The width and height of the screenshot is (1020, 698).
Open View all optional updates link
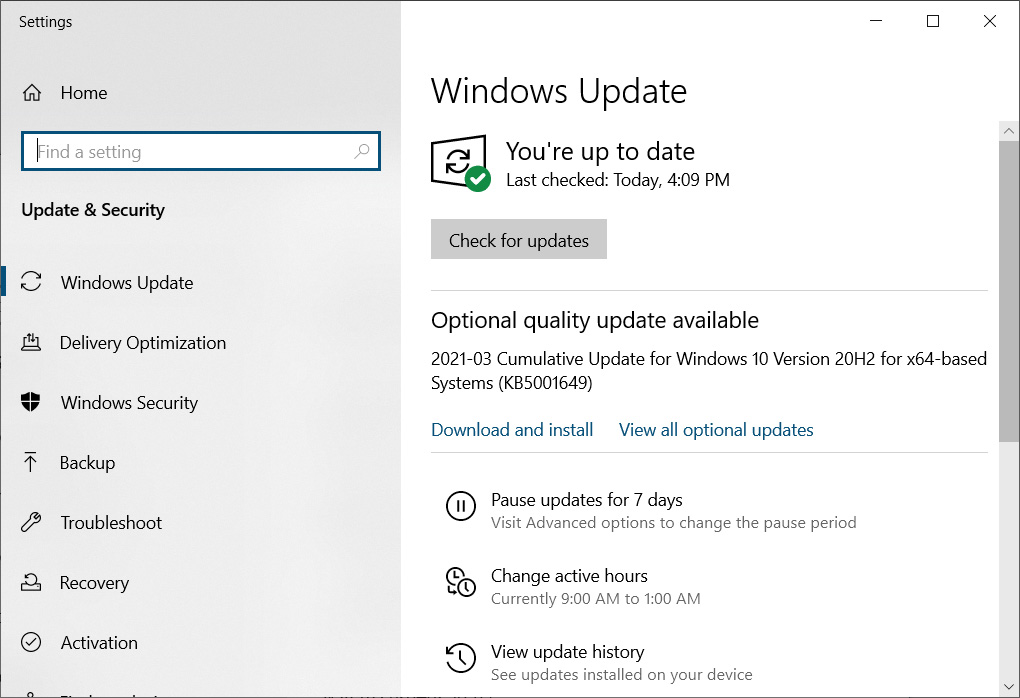[716, 430]
